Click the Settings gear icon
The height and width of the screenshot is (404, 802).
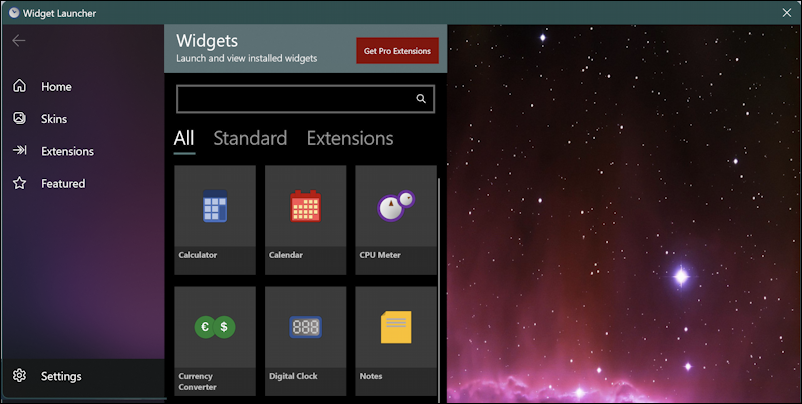tap(19, 375)
